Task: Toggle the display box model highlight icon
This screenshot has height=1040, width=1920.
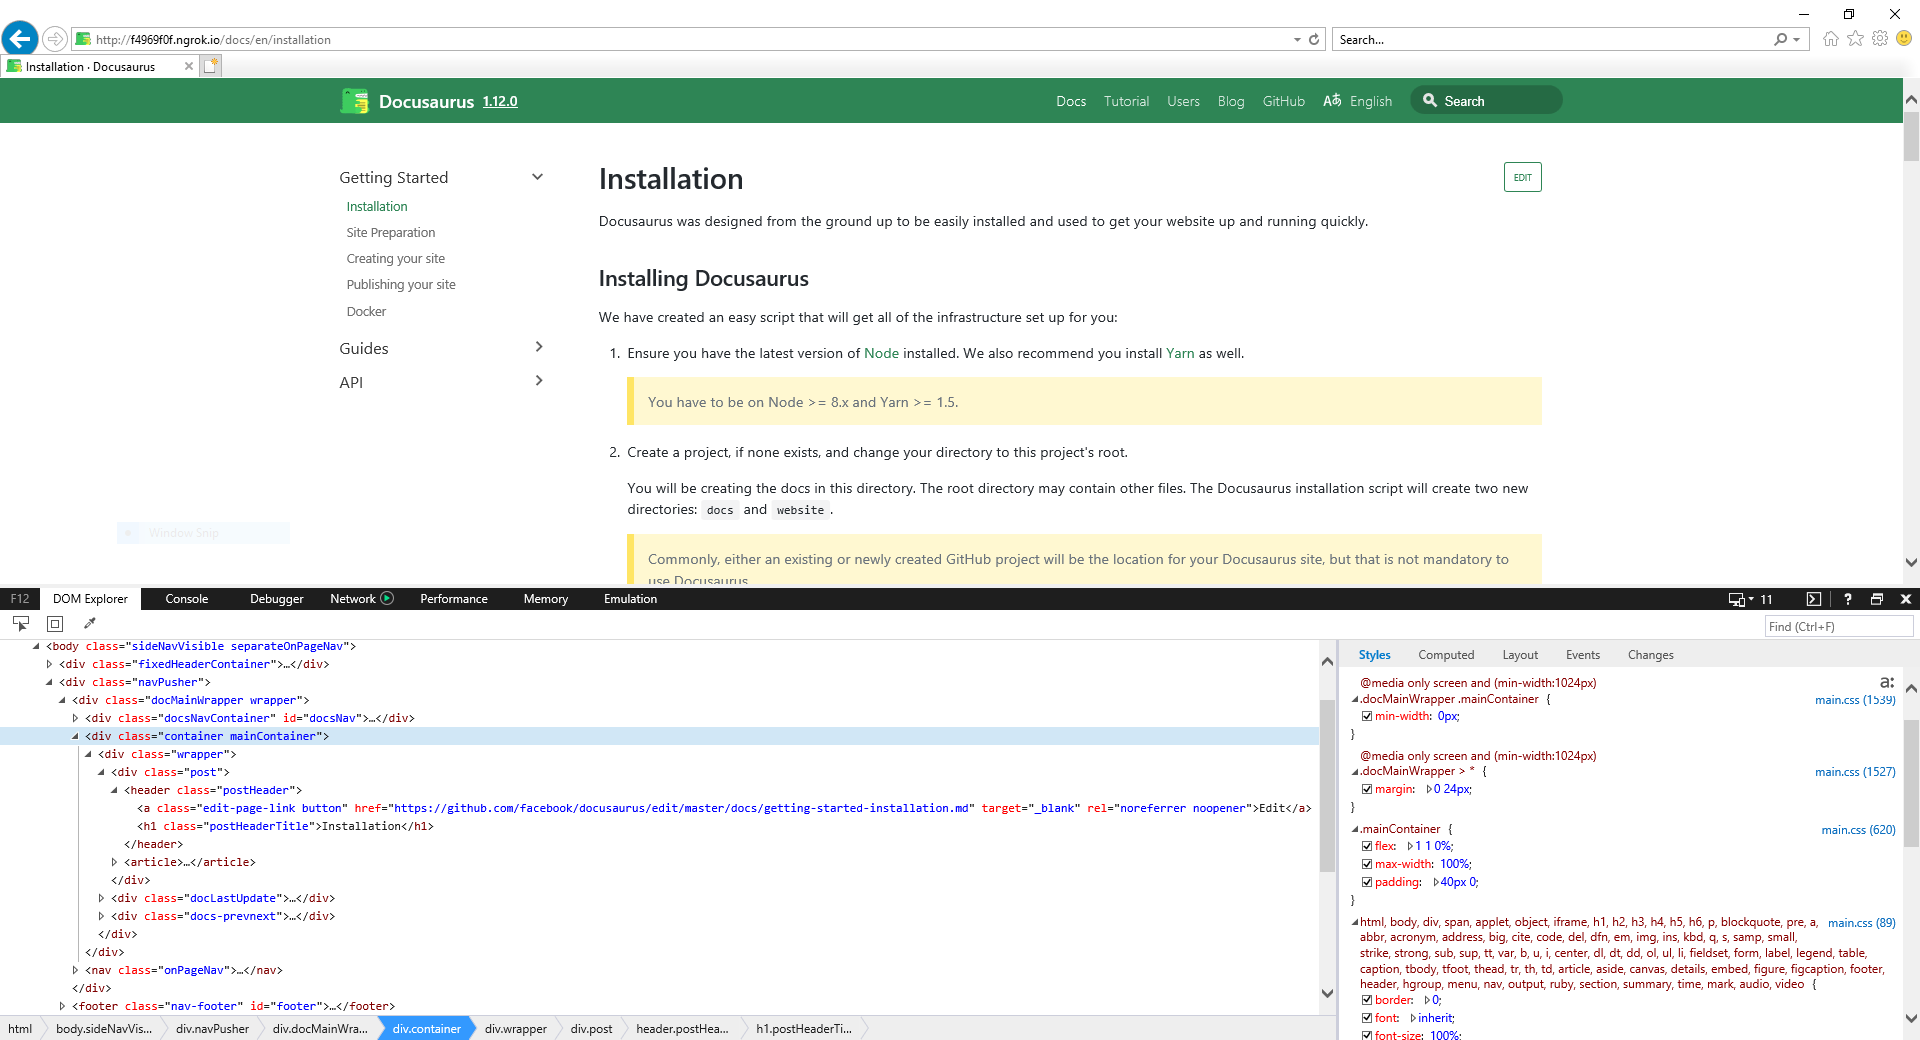Action: point(55,624)
